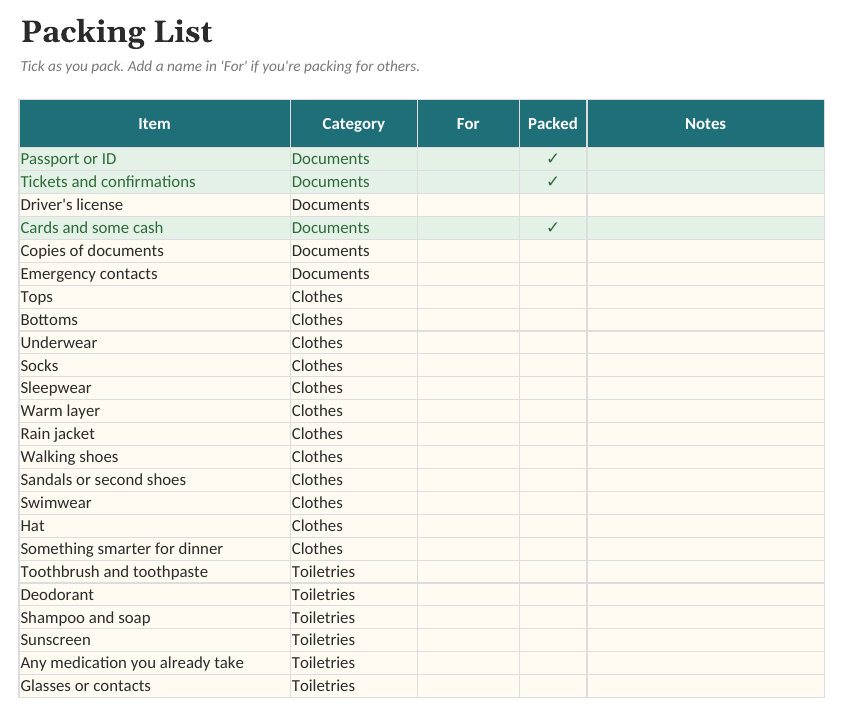Select Any medication you already take cell

(155, 663)
